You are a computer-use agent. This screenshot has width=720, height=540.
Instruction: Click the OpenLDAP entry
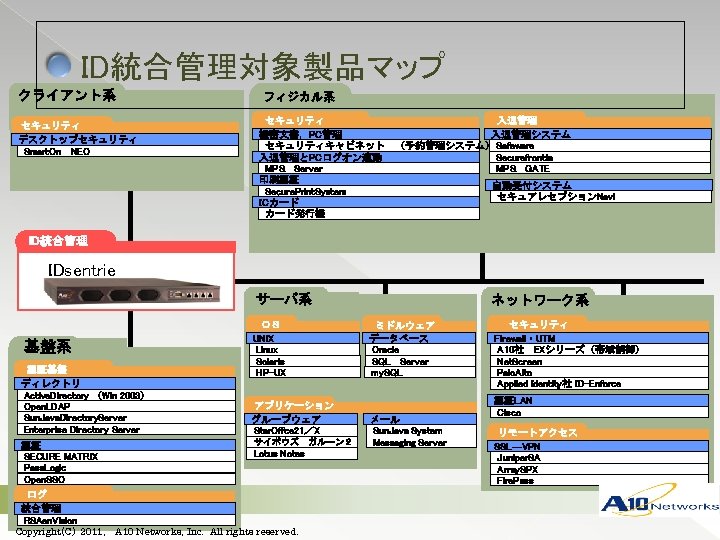[127, 407]
